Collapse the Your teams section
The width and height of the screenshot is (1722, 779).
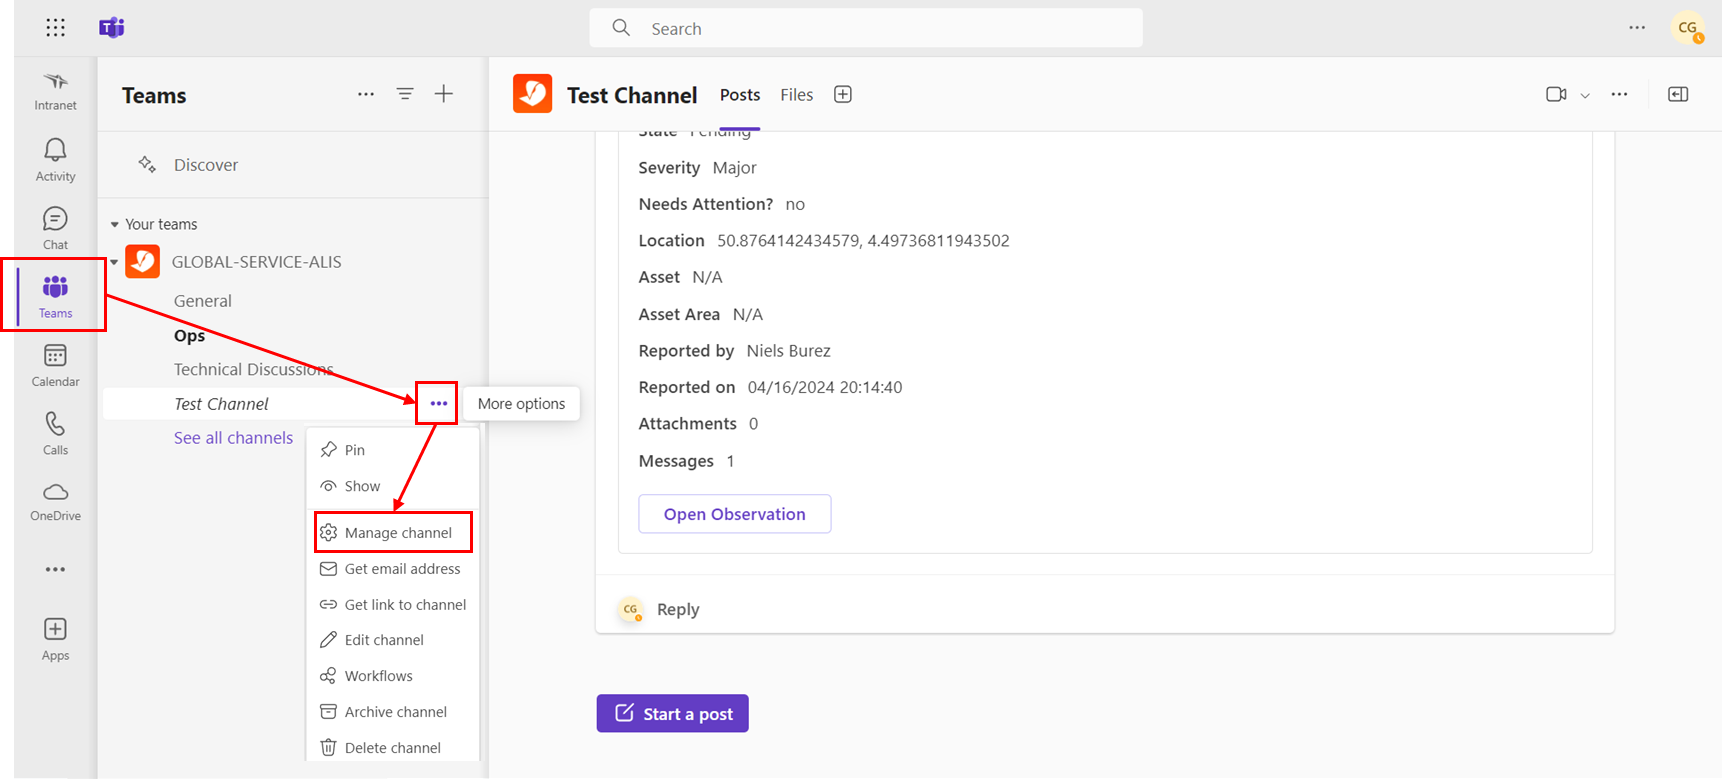click(x=115, y=224)
